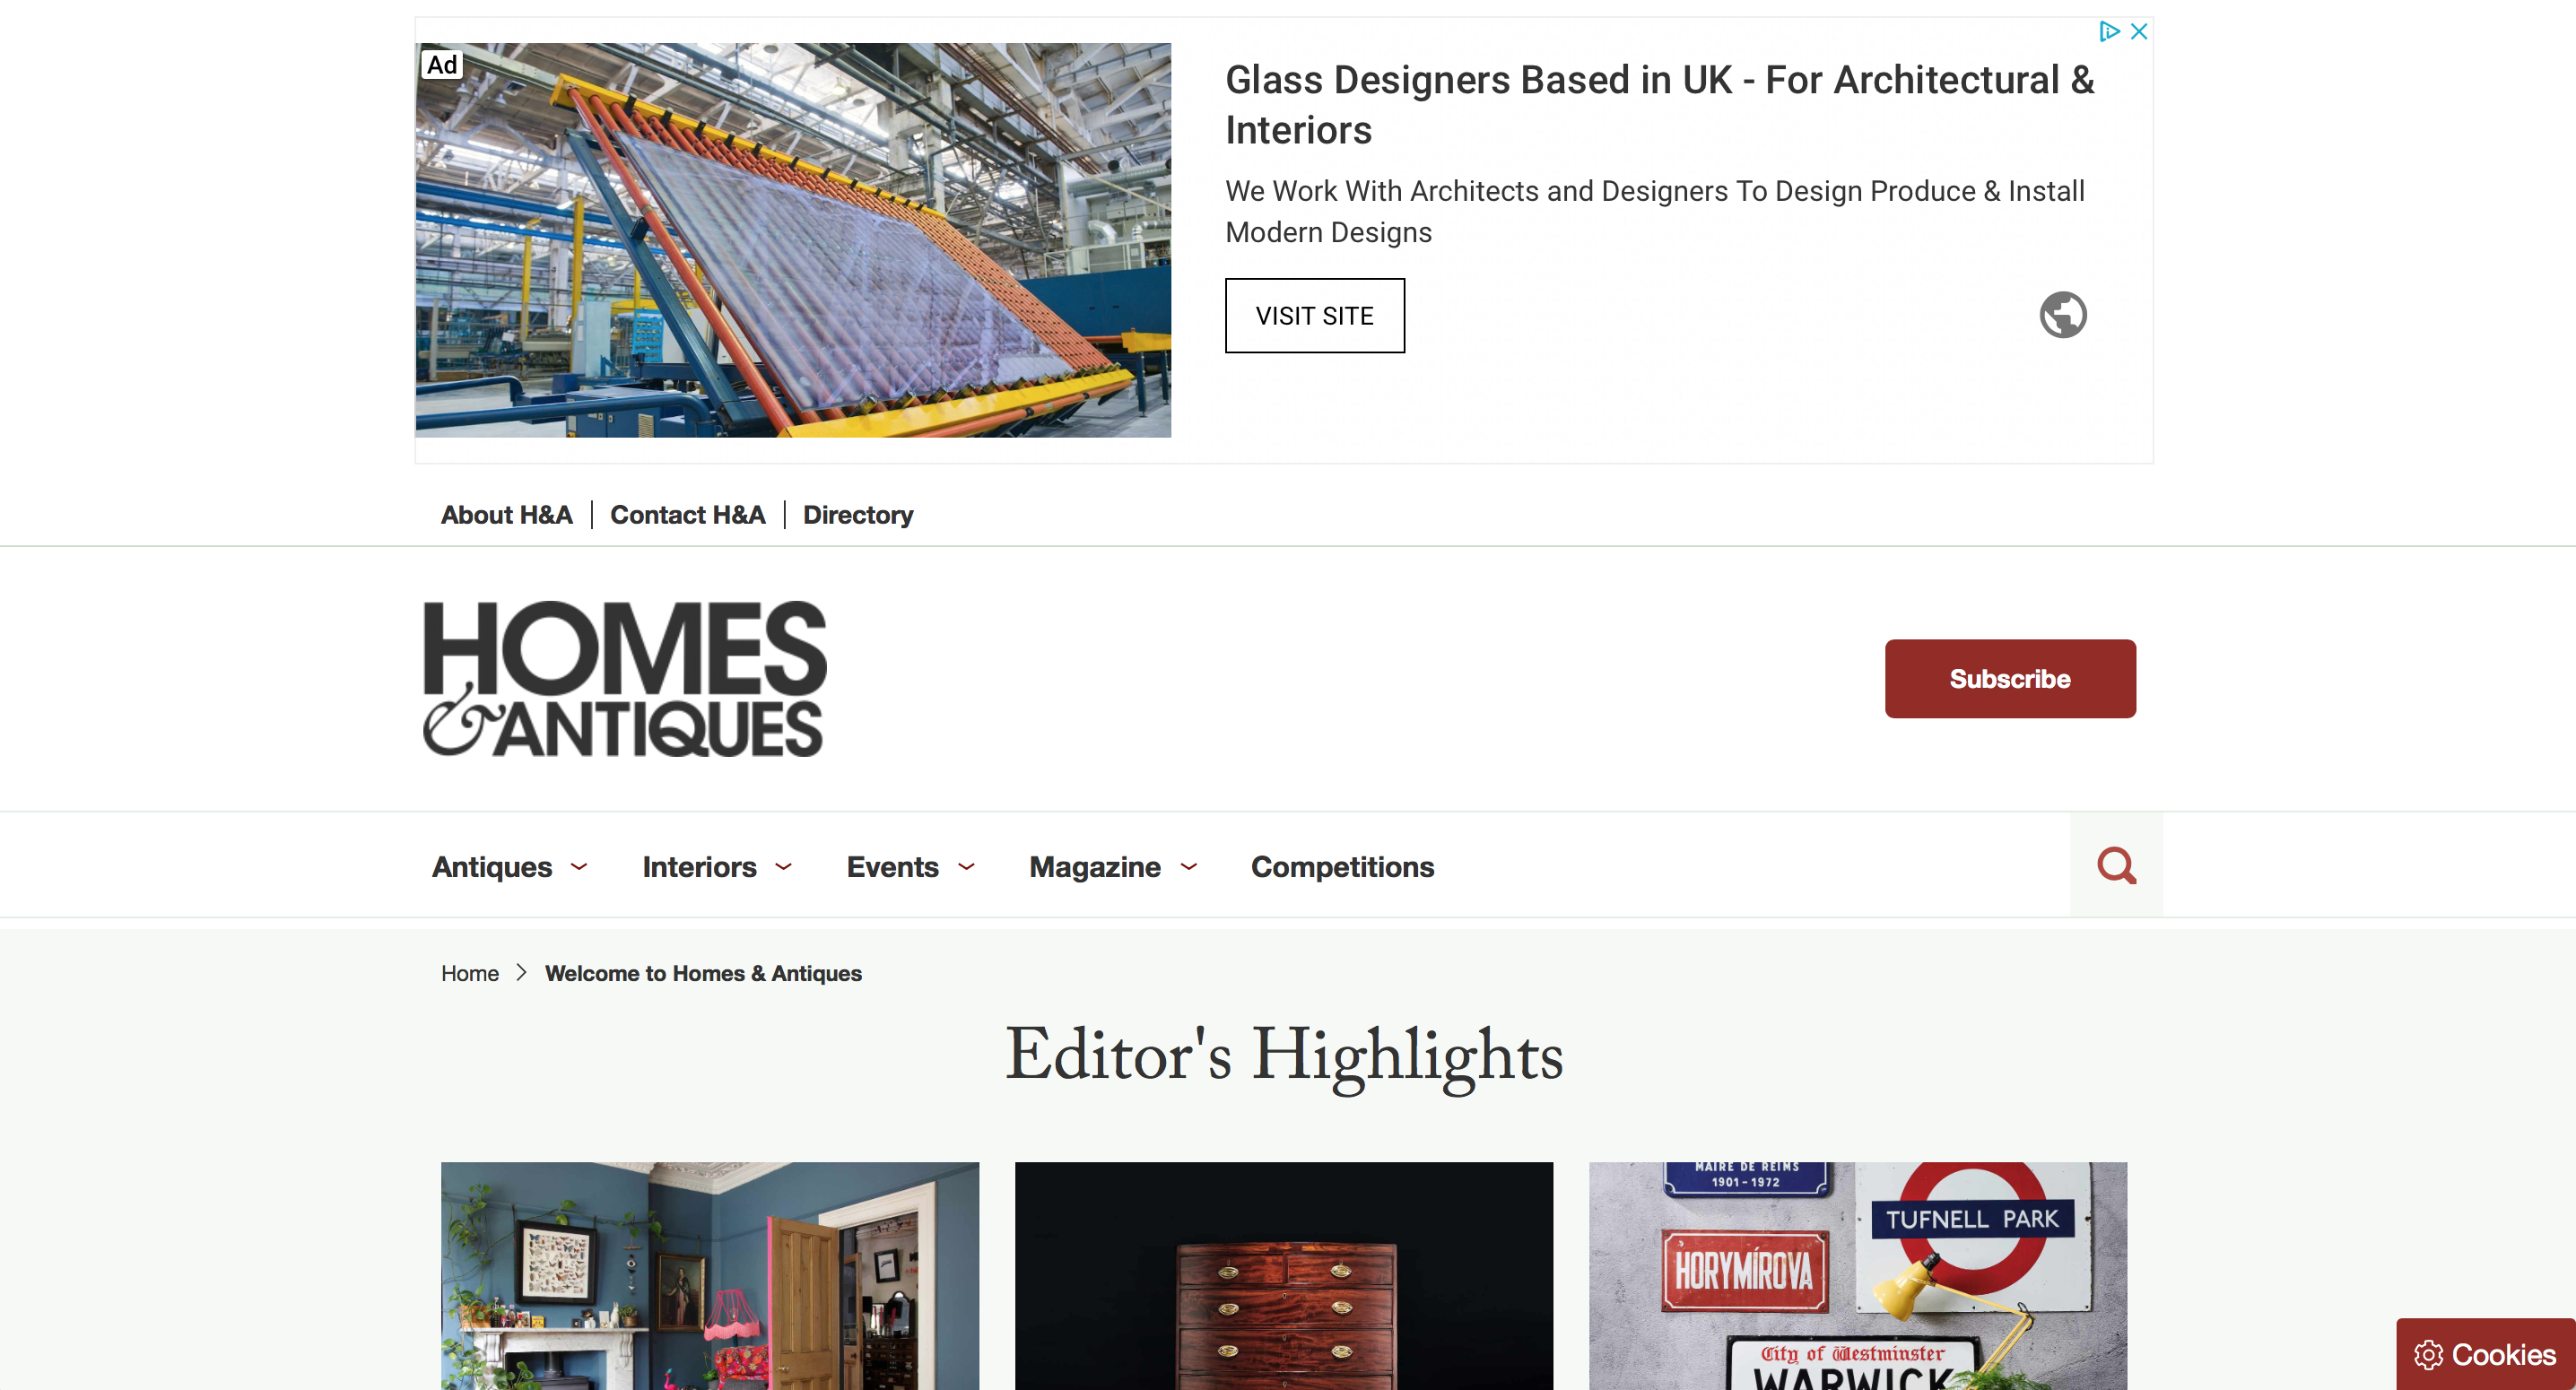Click the globe icon in ad
Viewport: 2576px width, 1390px height.
2063,315
